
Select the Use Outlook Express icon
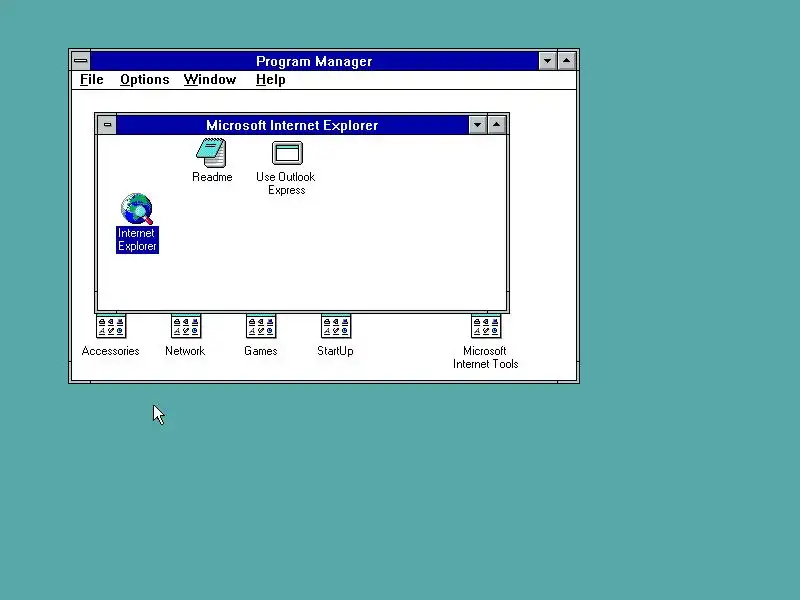click(x=287, y=153)
